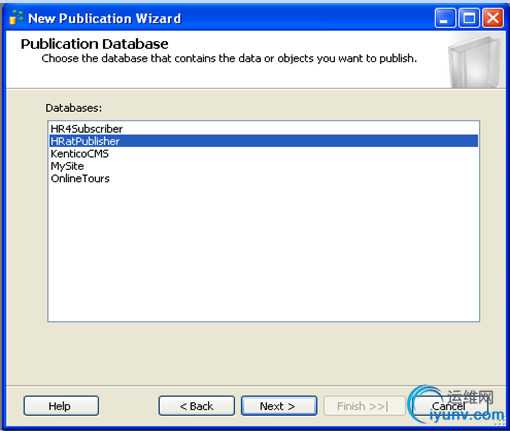The width and height of the screenshot is (510, 431).
Task: Close the wizard with the red X
Action: coord(493,18)
